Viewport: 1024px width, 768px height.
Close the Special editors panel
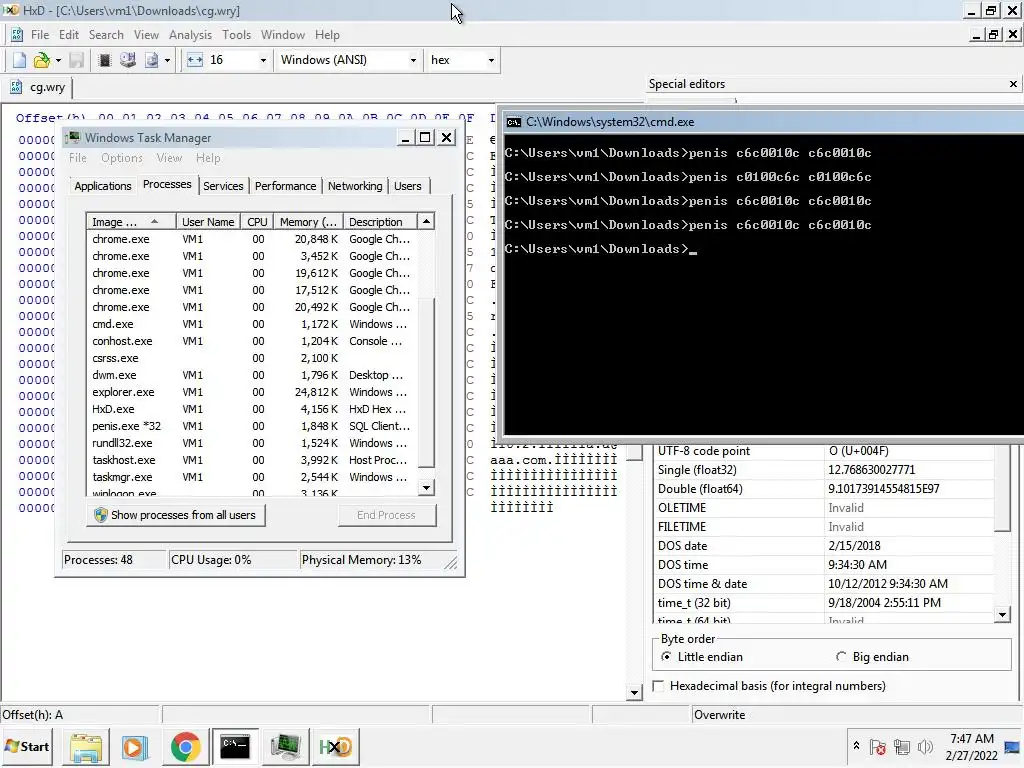point(1013,84)
